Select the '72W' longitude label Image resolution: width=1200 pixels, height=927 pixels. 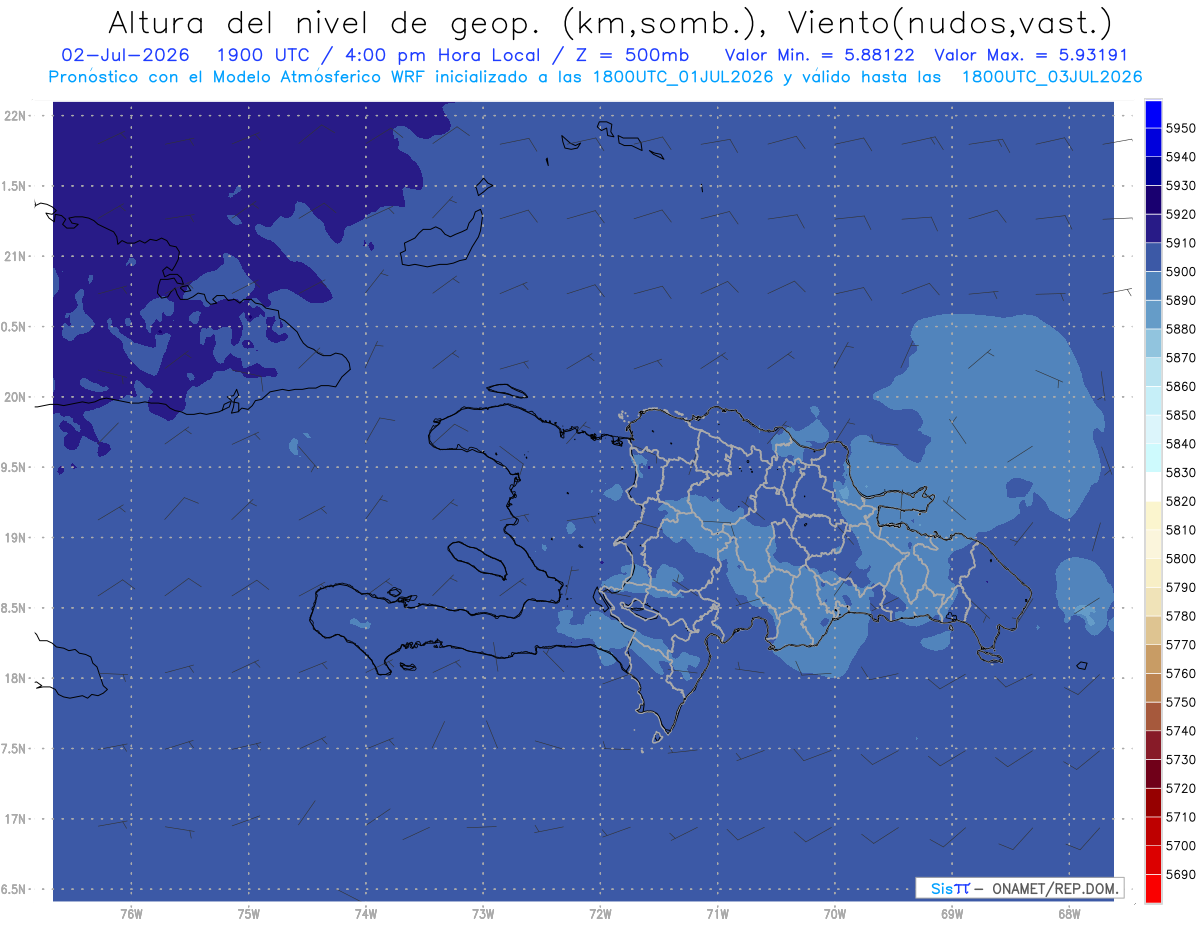601,913
